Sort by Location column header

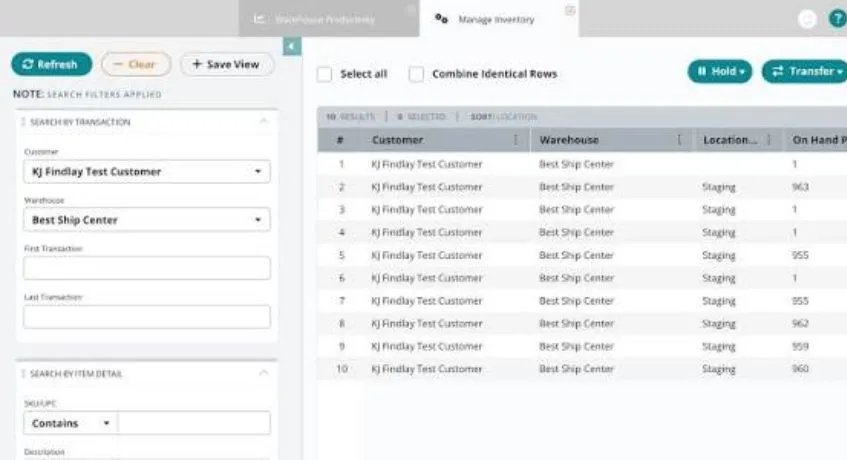pos(730,140)
